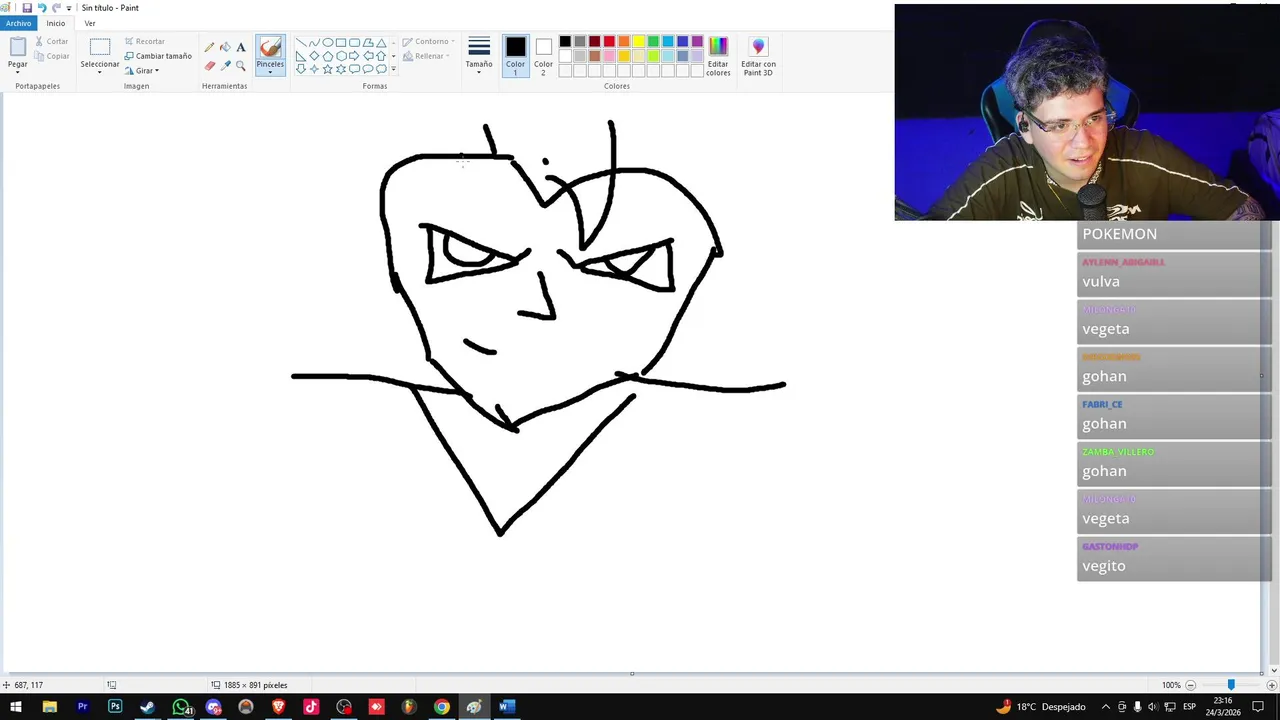This screenshot has width=1280, height=720.
Task: Select the Eraser tool
Action: click(x=209, y=66)
